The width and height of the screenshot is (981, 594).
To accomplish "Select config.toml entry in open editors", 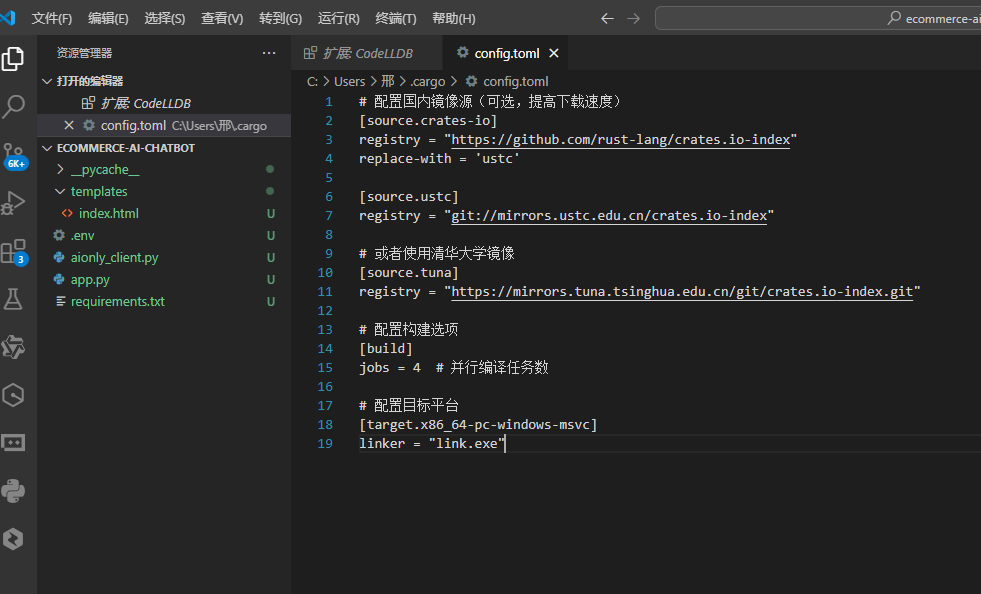I will 164,125.
